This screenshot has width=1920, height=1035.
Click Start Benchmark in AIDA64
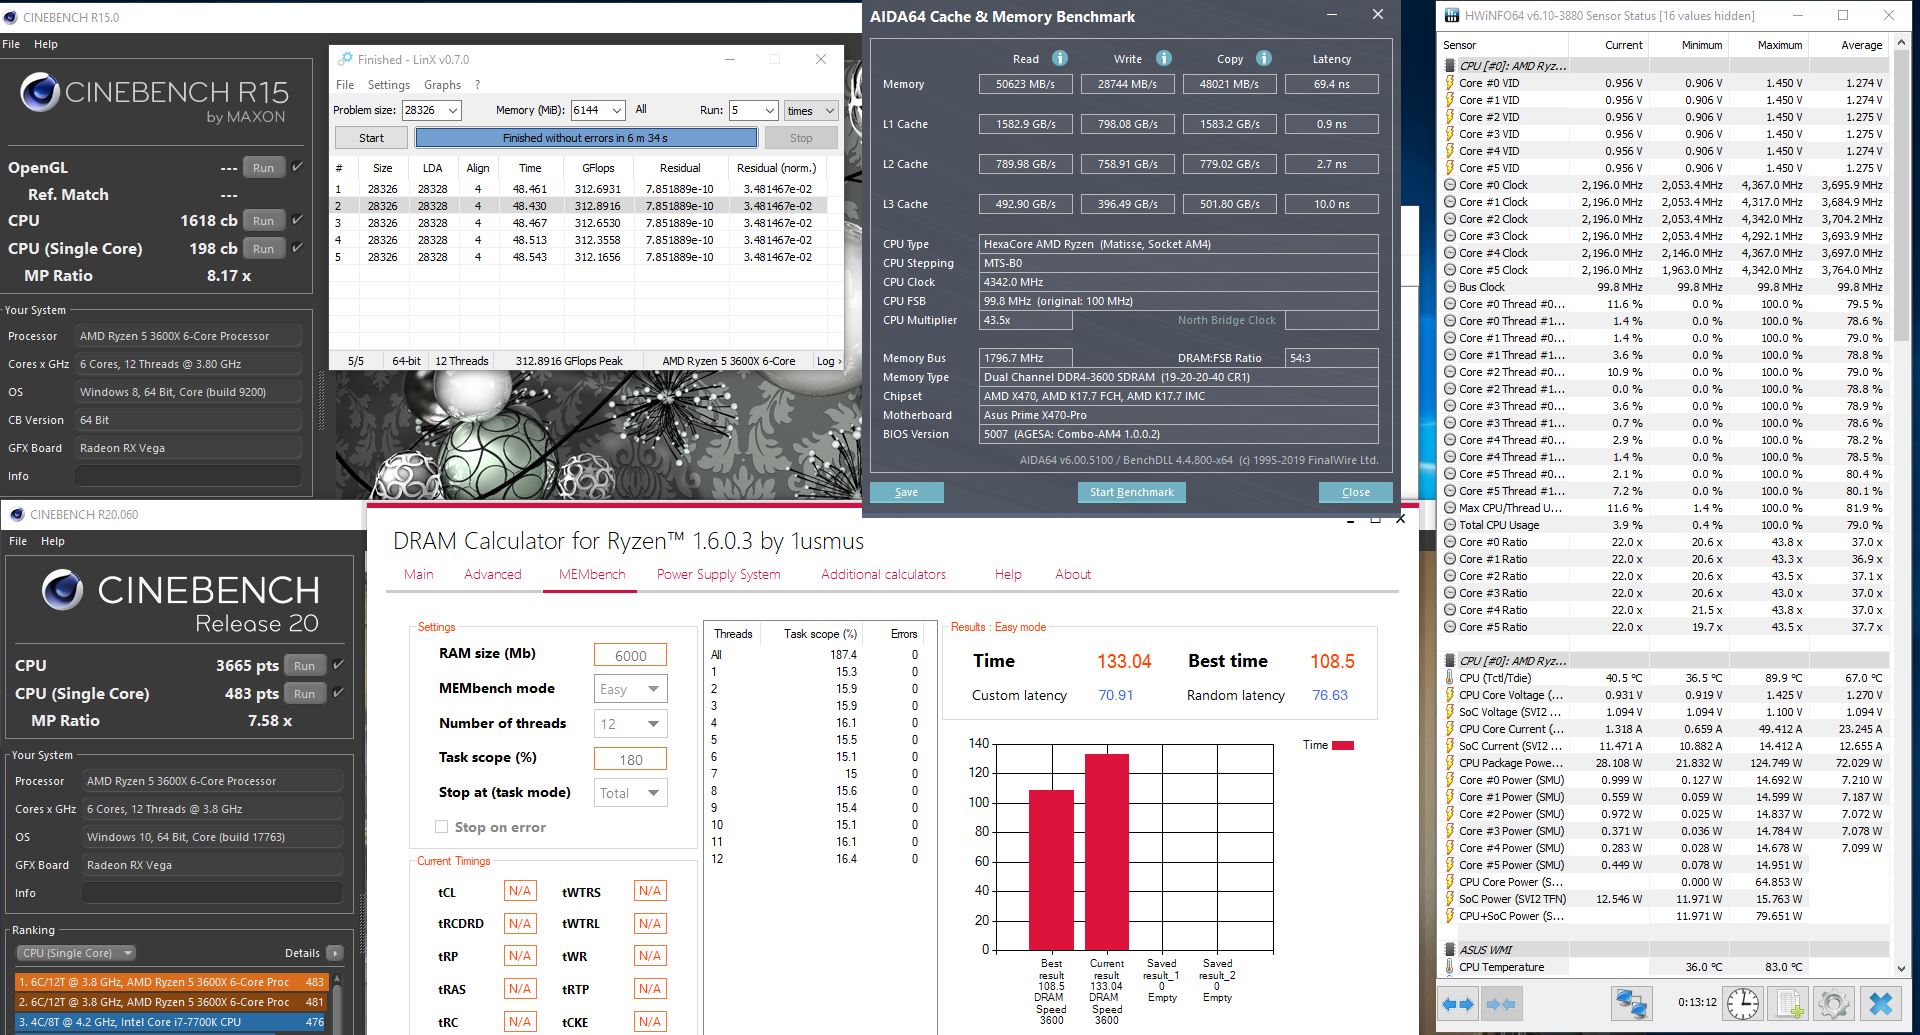(x=1131, y=492)
